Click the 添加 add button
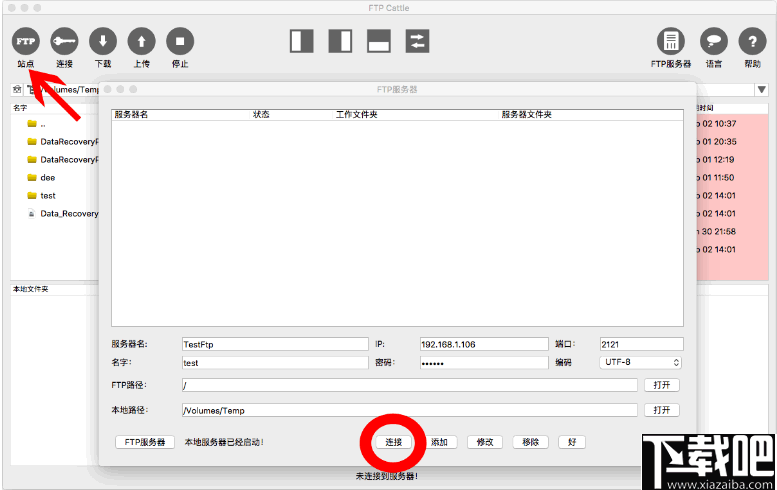 439,442
